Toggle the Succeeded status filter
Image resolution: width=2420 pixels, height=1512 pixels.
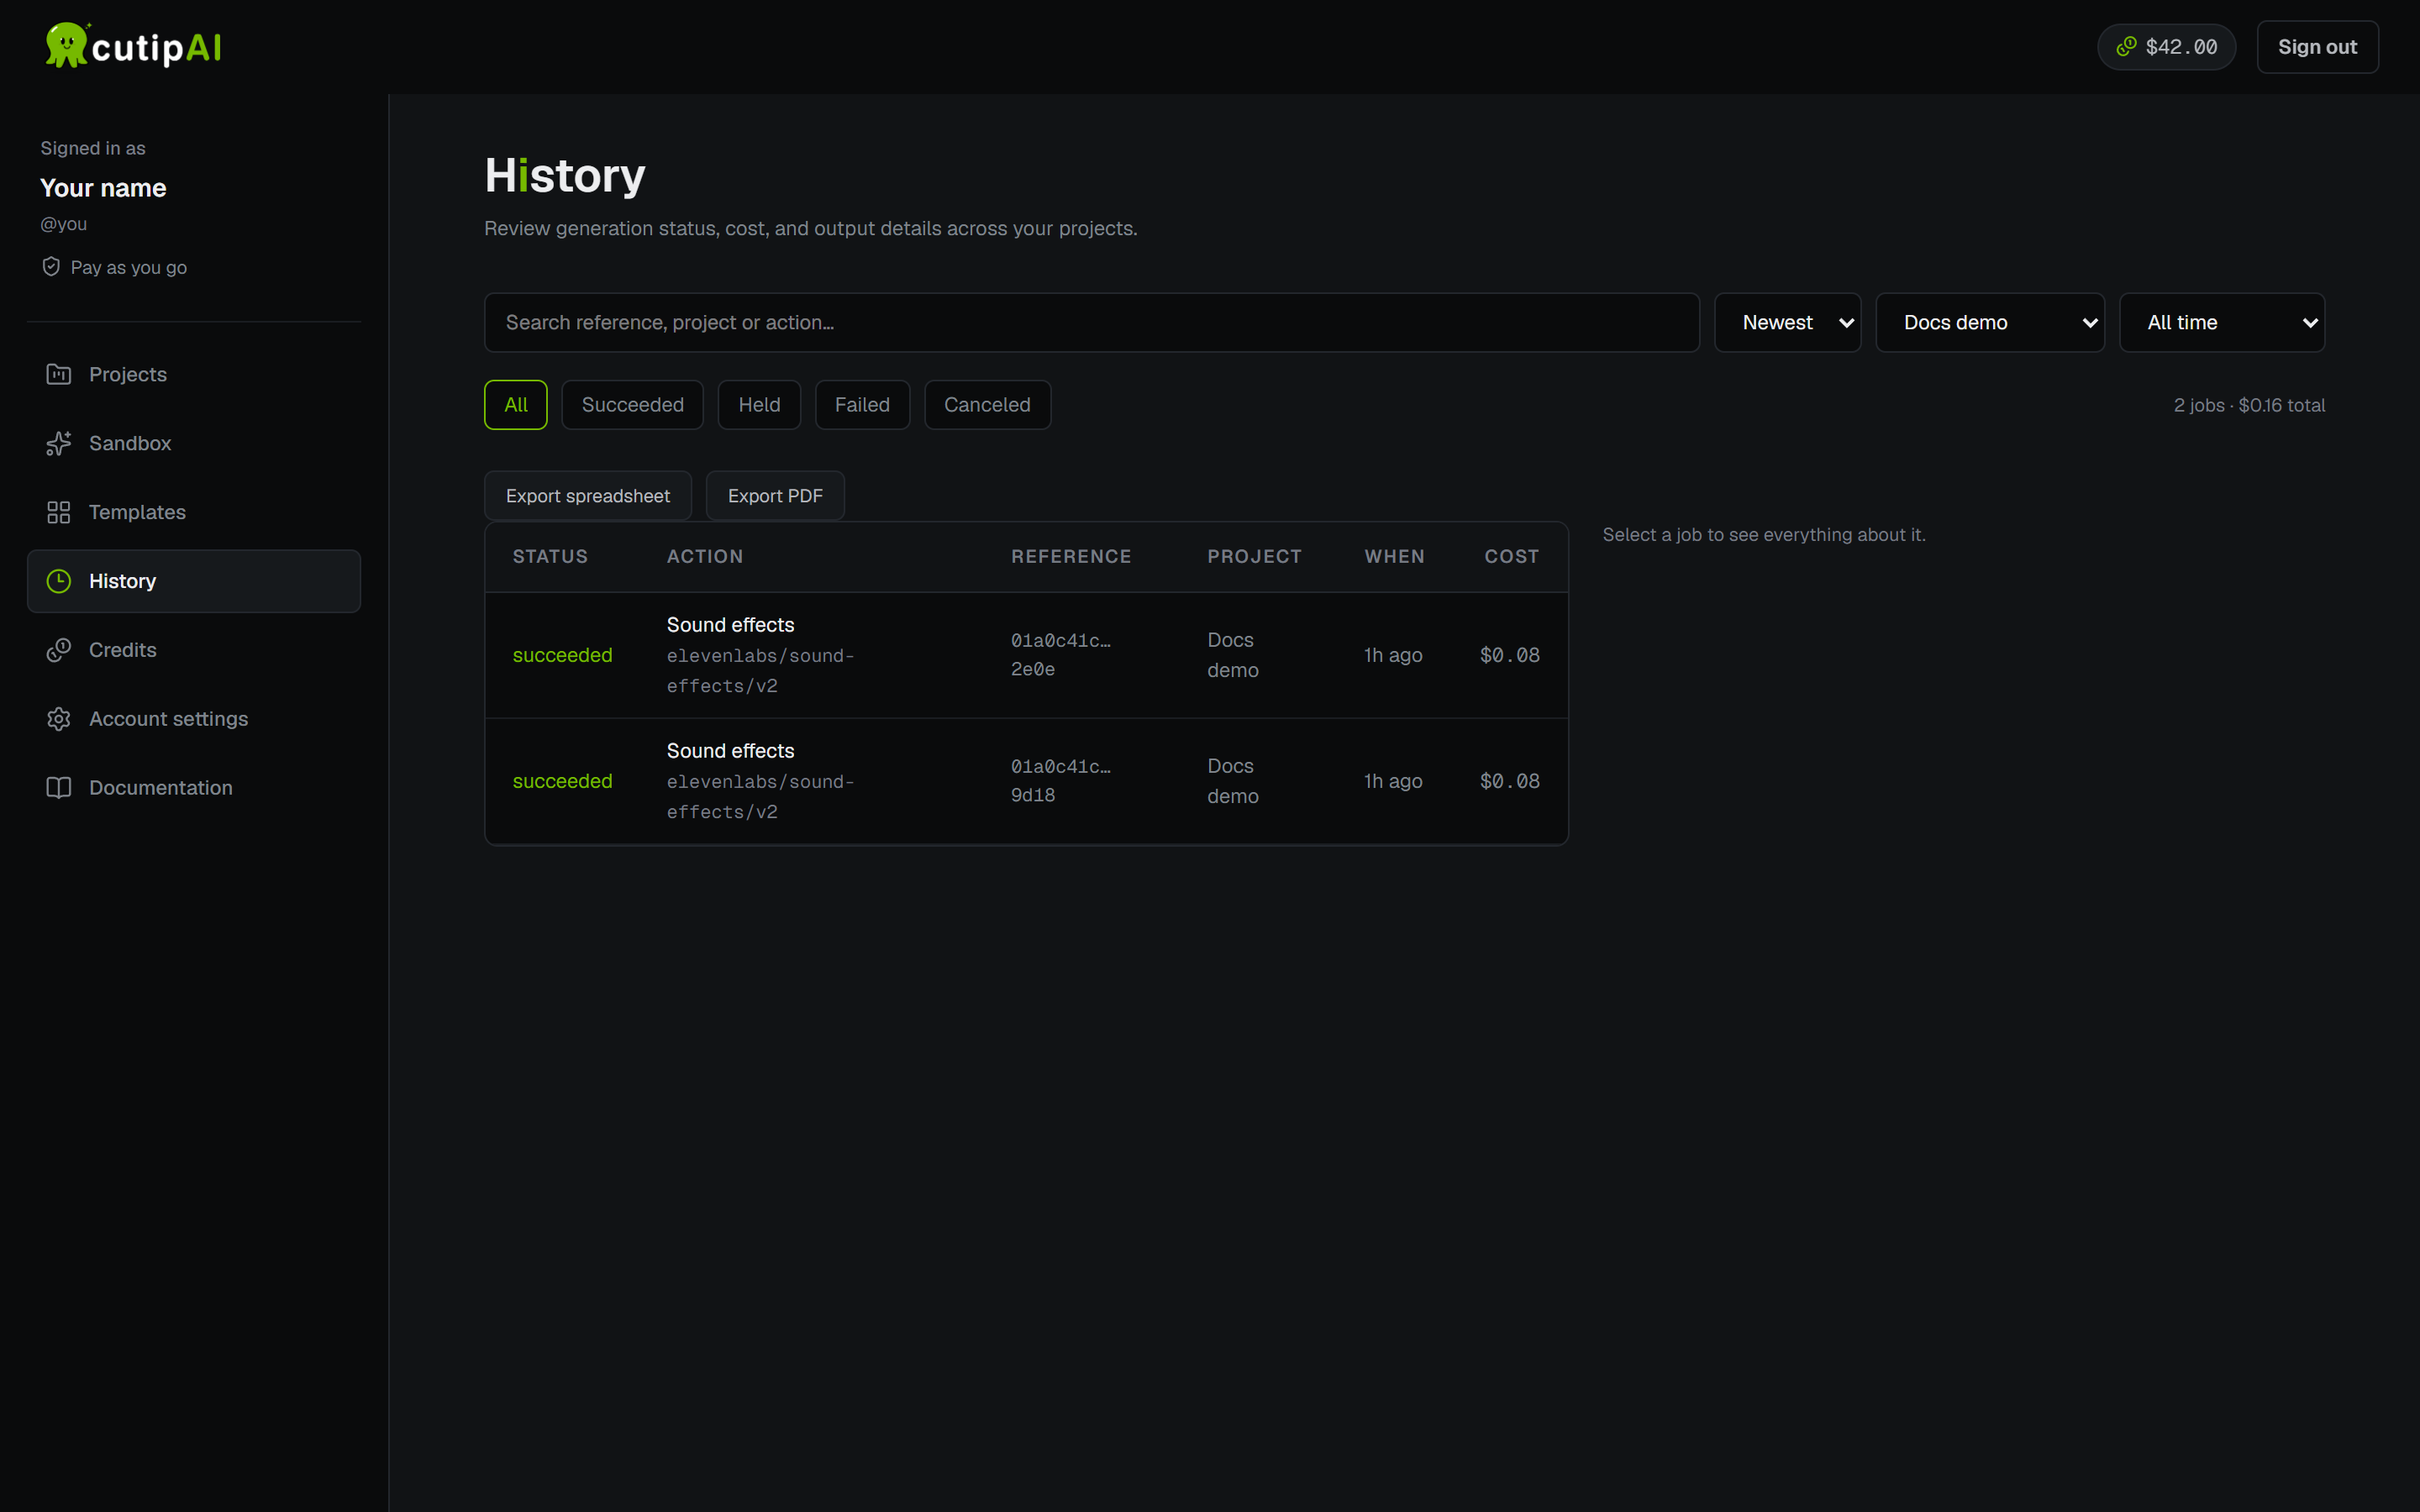[632, 405]
